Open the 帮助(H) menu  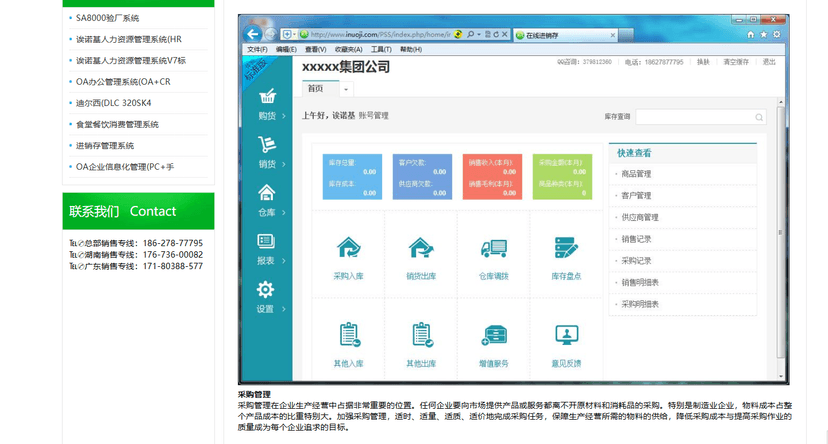[411, 49]
